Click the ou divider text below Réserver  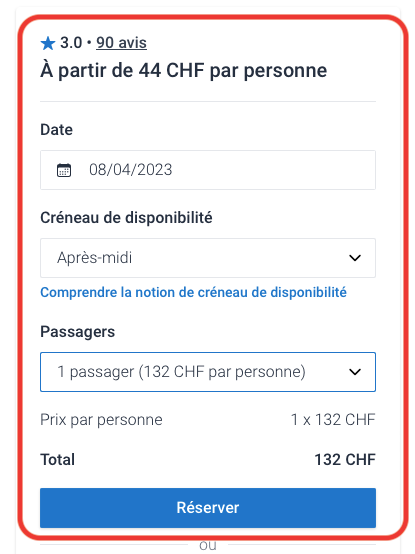(208, 545)
